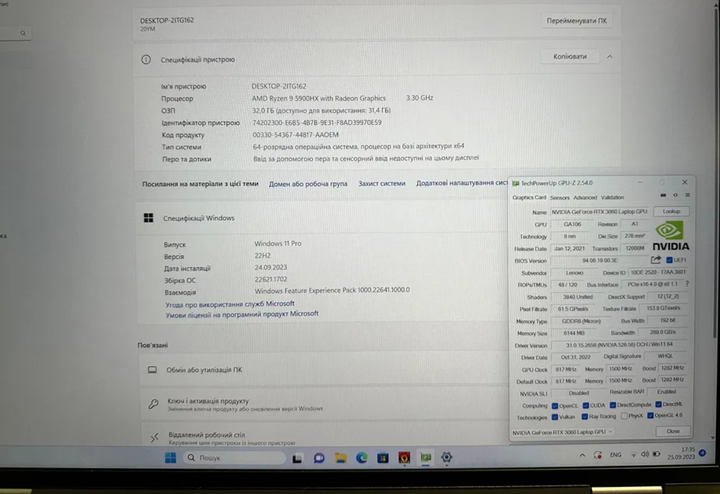The height and width of the screenshot is (494, 720).
Task: Open Захист системи link
Action: click(382, 183)
